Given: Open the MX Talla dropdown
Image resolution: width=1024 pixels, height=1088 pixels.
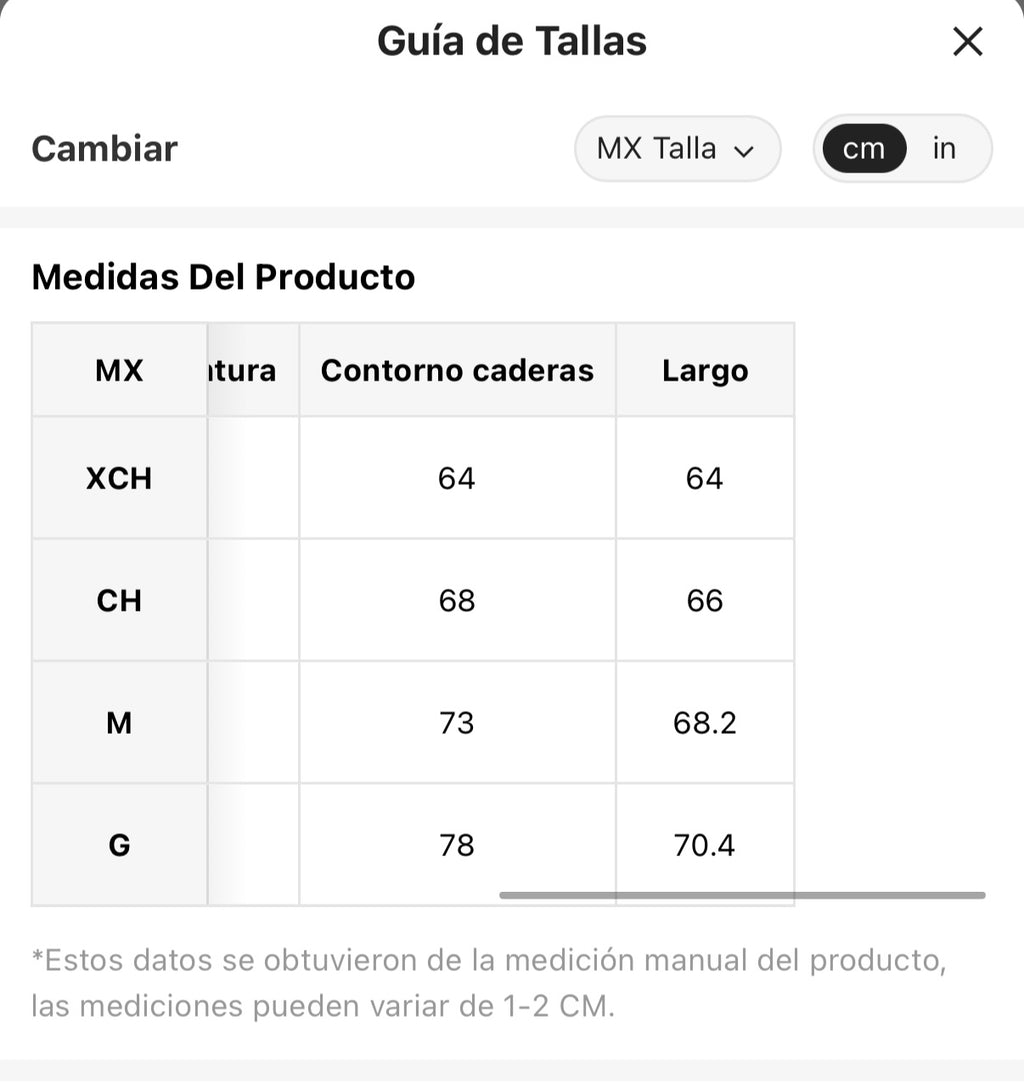Looking at the screenshot, I should (677, 148).
